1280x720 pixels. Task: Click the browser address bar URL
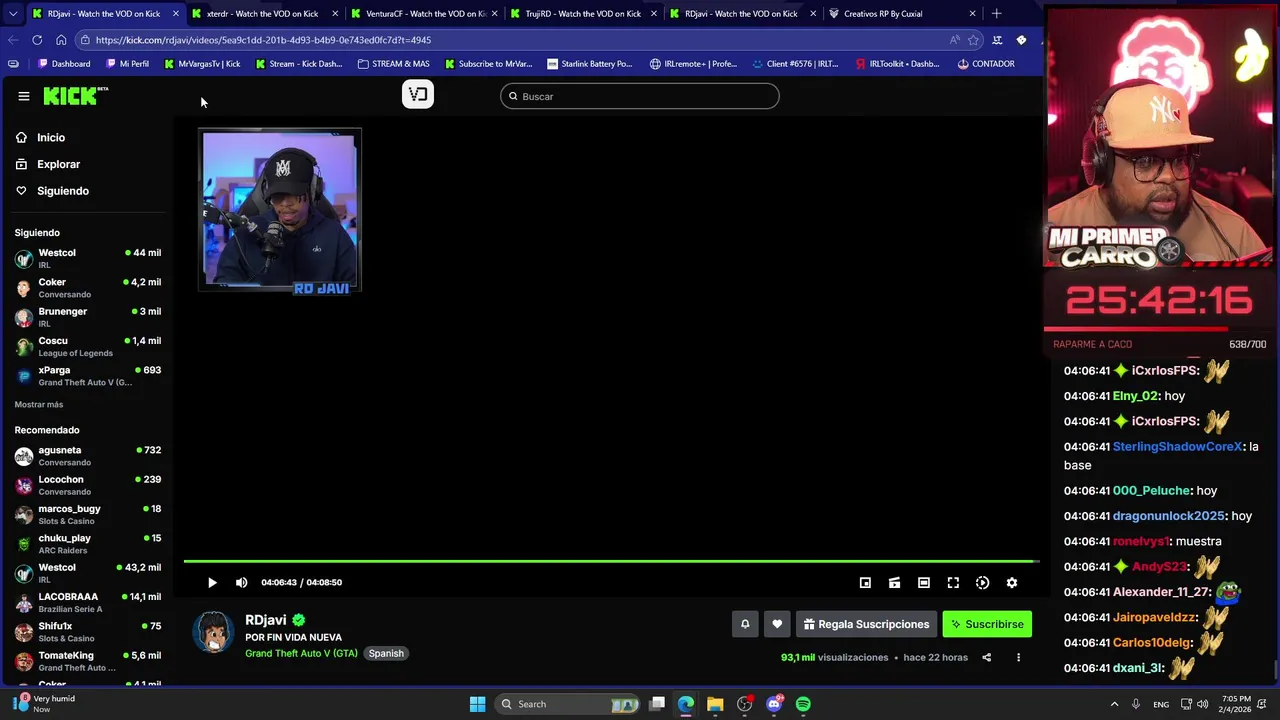[263, 40]
